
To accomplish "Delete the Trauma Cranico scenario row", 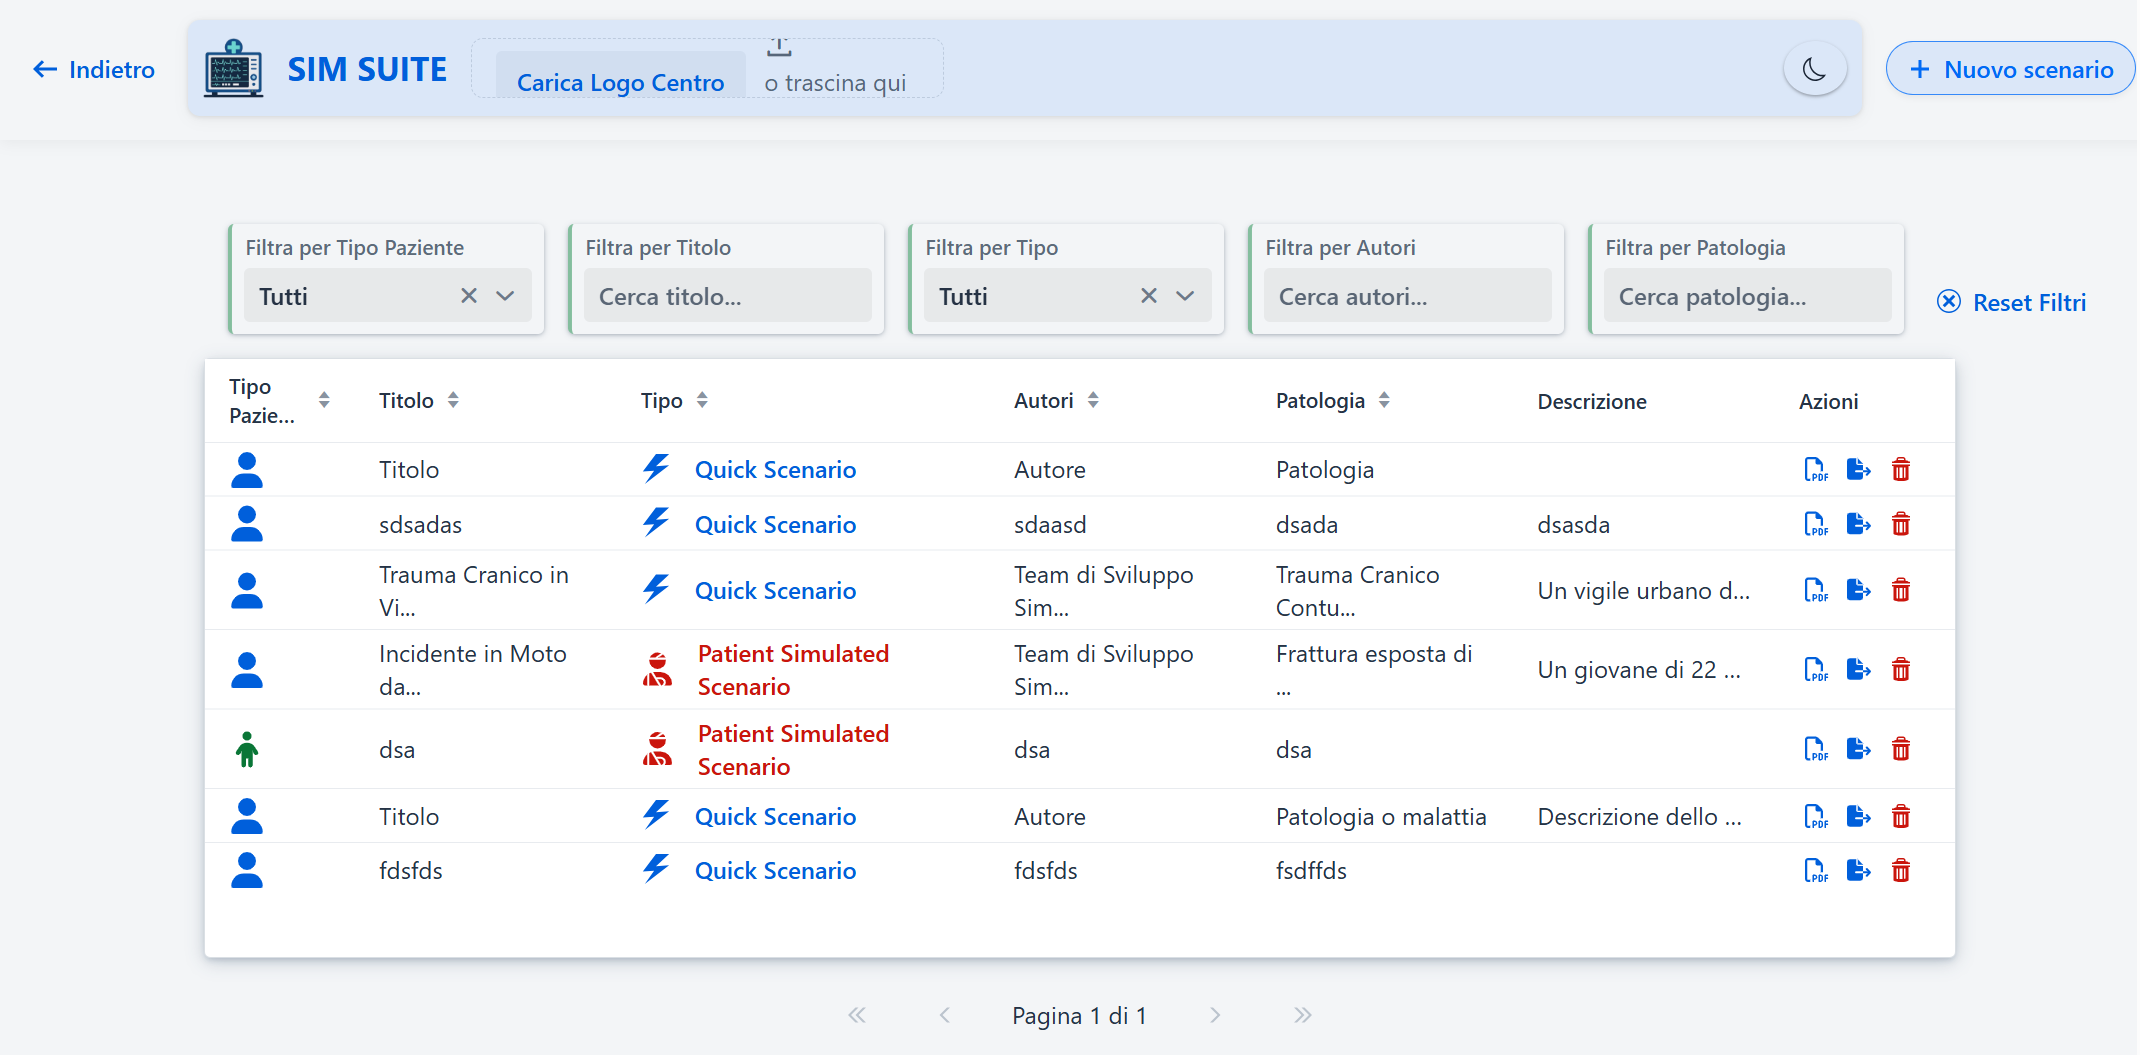I will [1901, 590].
